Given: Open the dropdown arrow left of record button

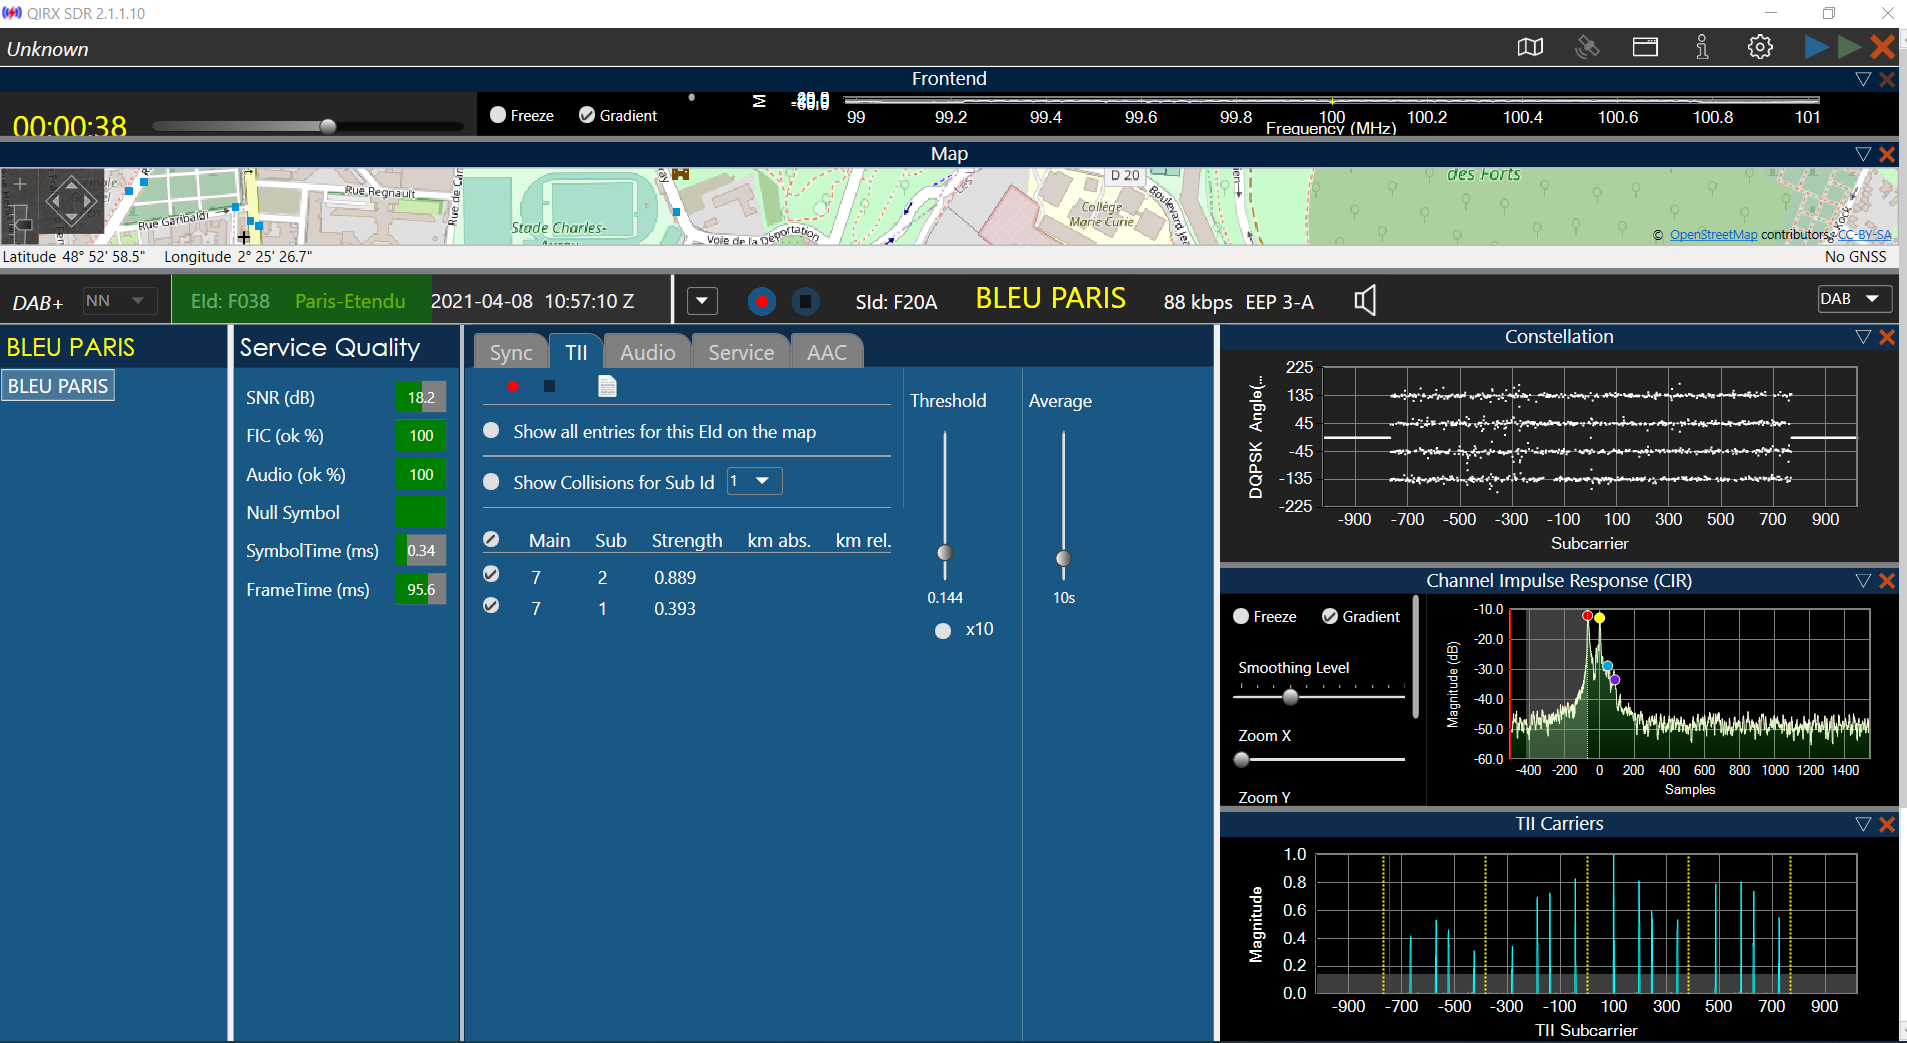Looking at the screenshot, I should [x=702, y=301].
